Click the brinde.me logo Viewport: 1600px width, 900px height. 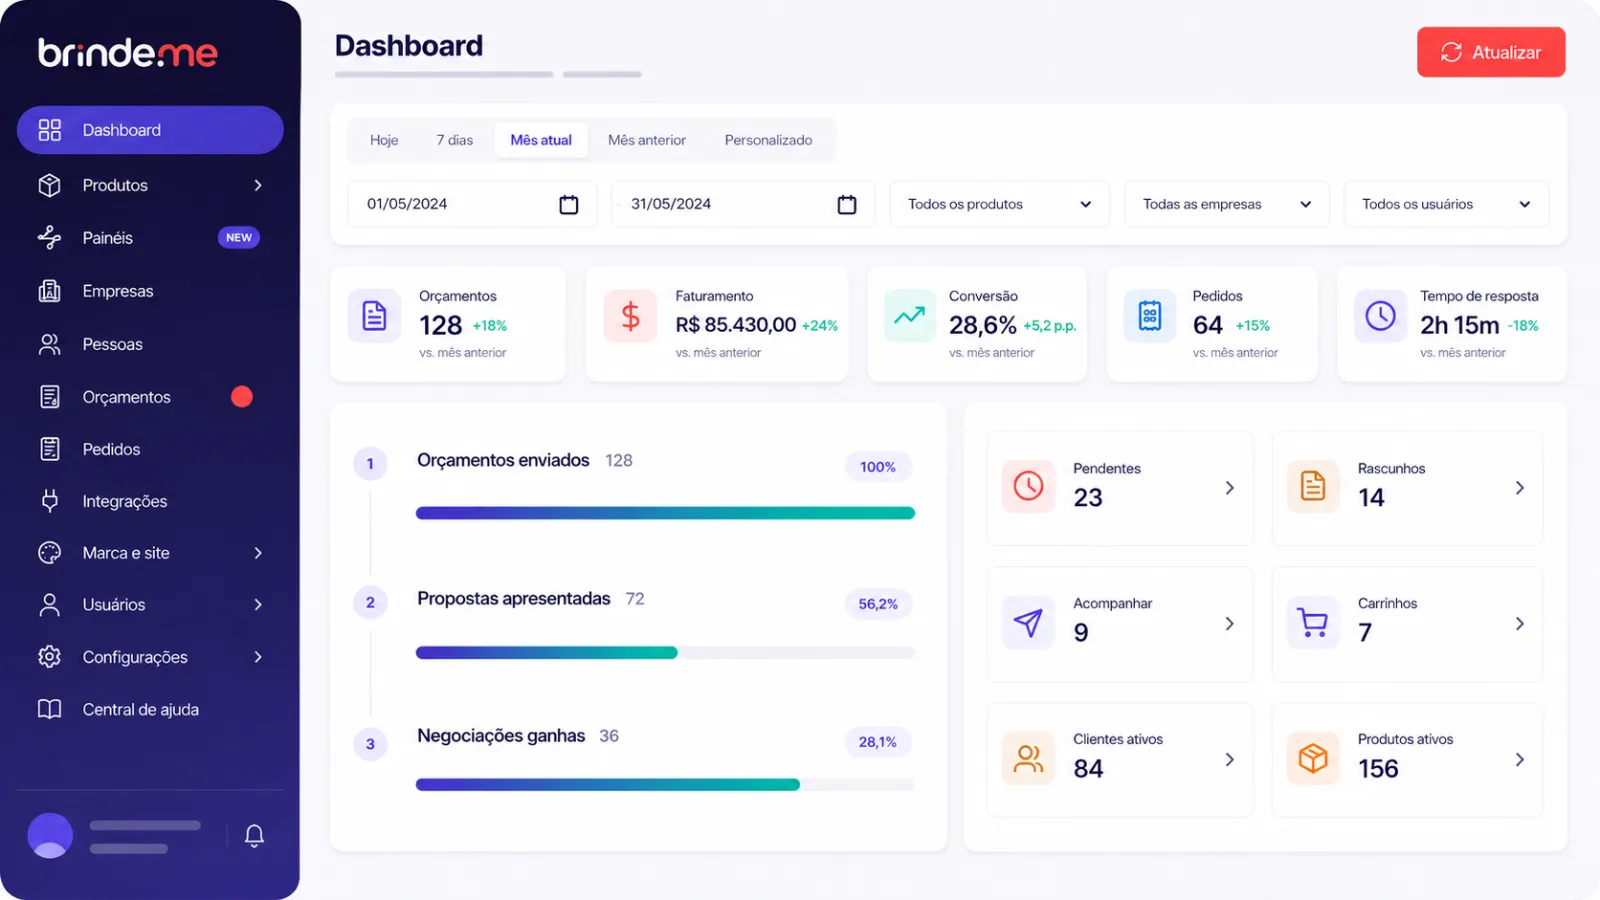(128, 52)
